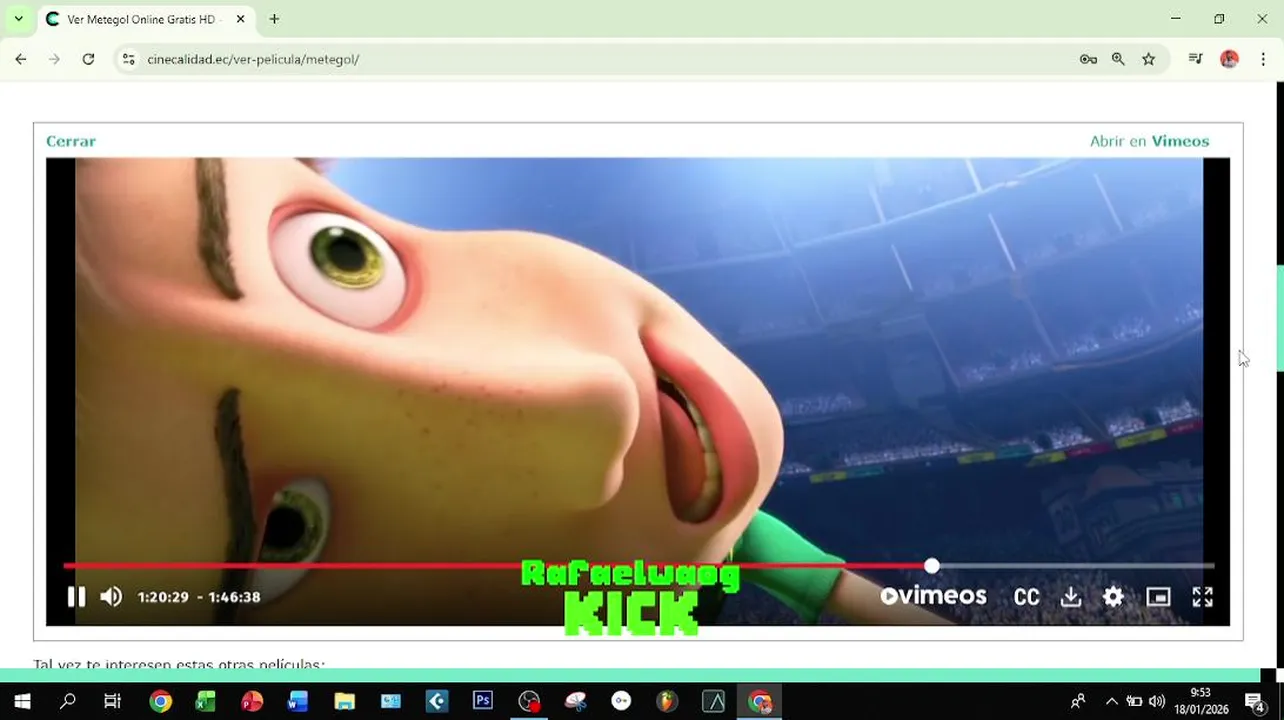The image size is (1284, 720).
Task: Open password manager key icon
Action: click(1088, 59)
